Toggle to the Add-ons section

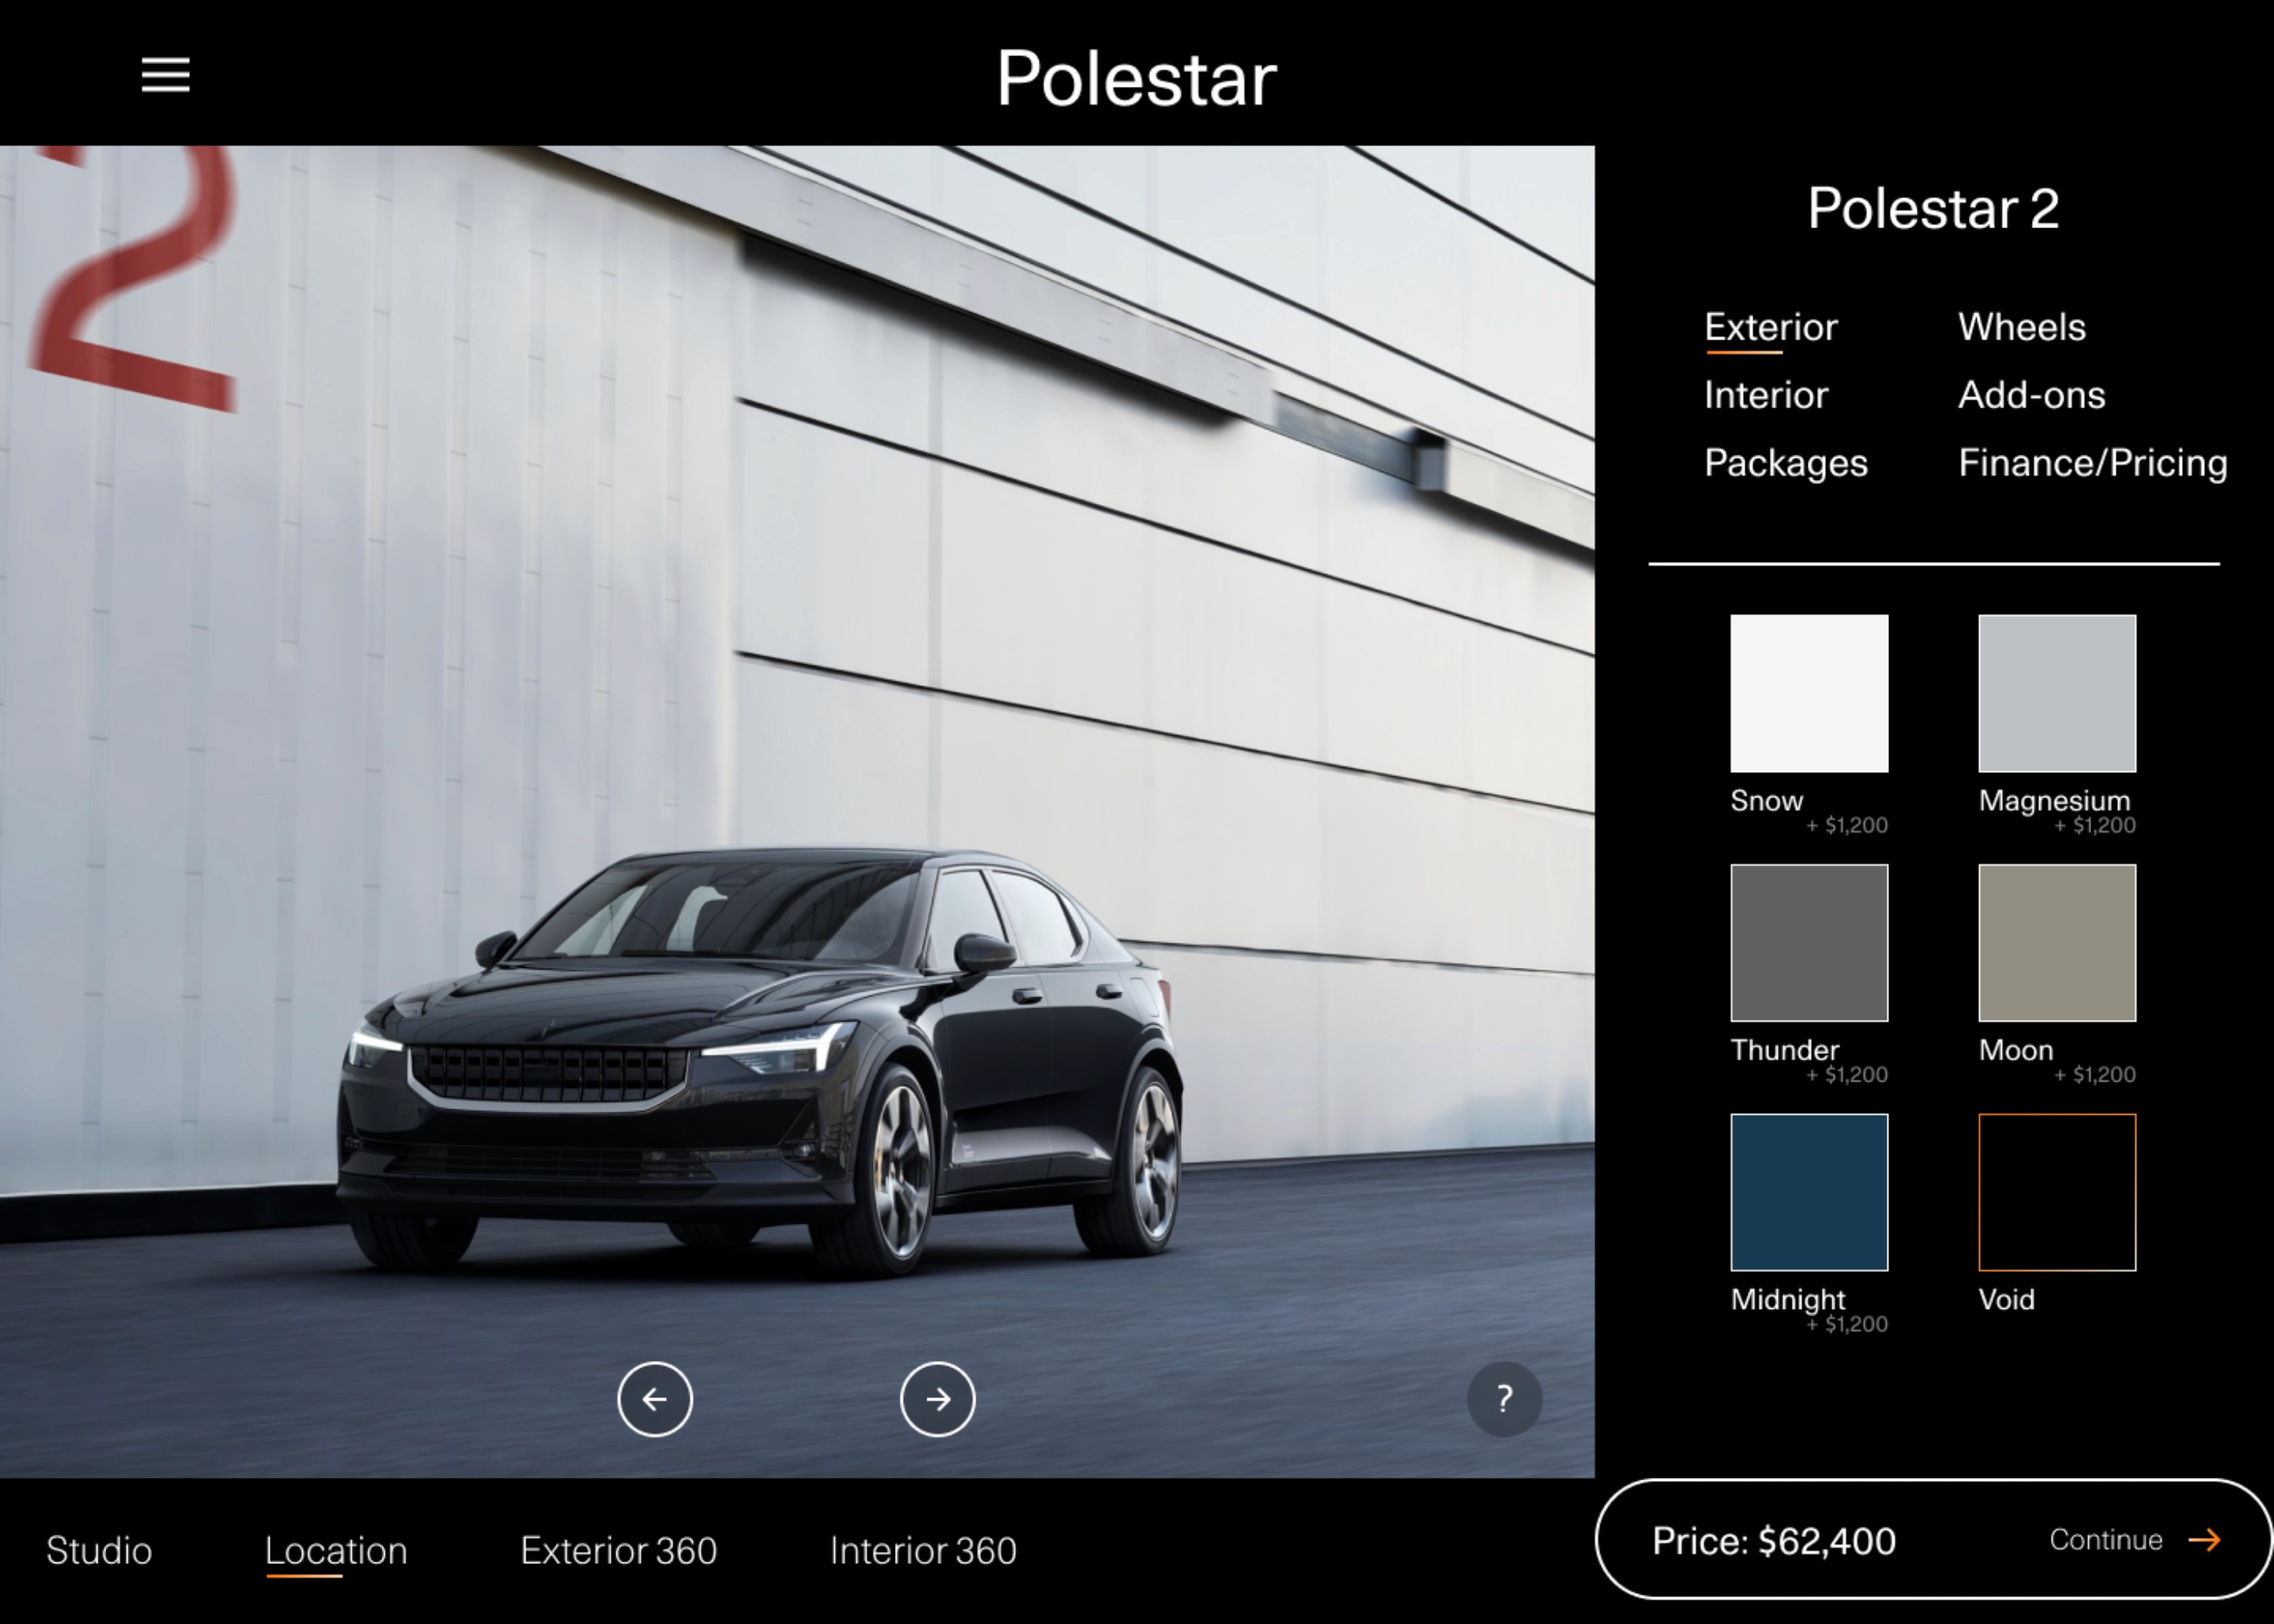[2030, 394]
